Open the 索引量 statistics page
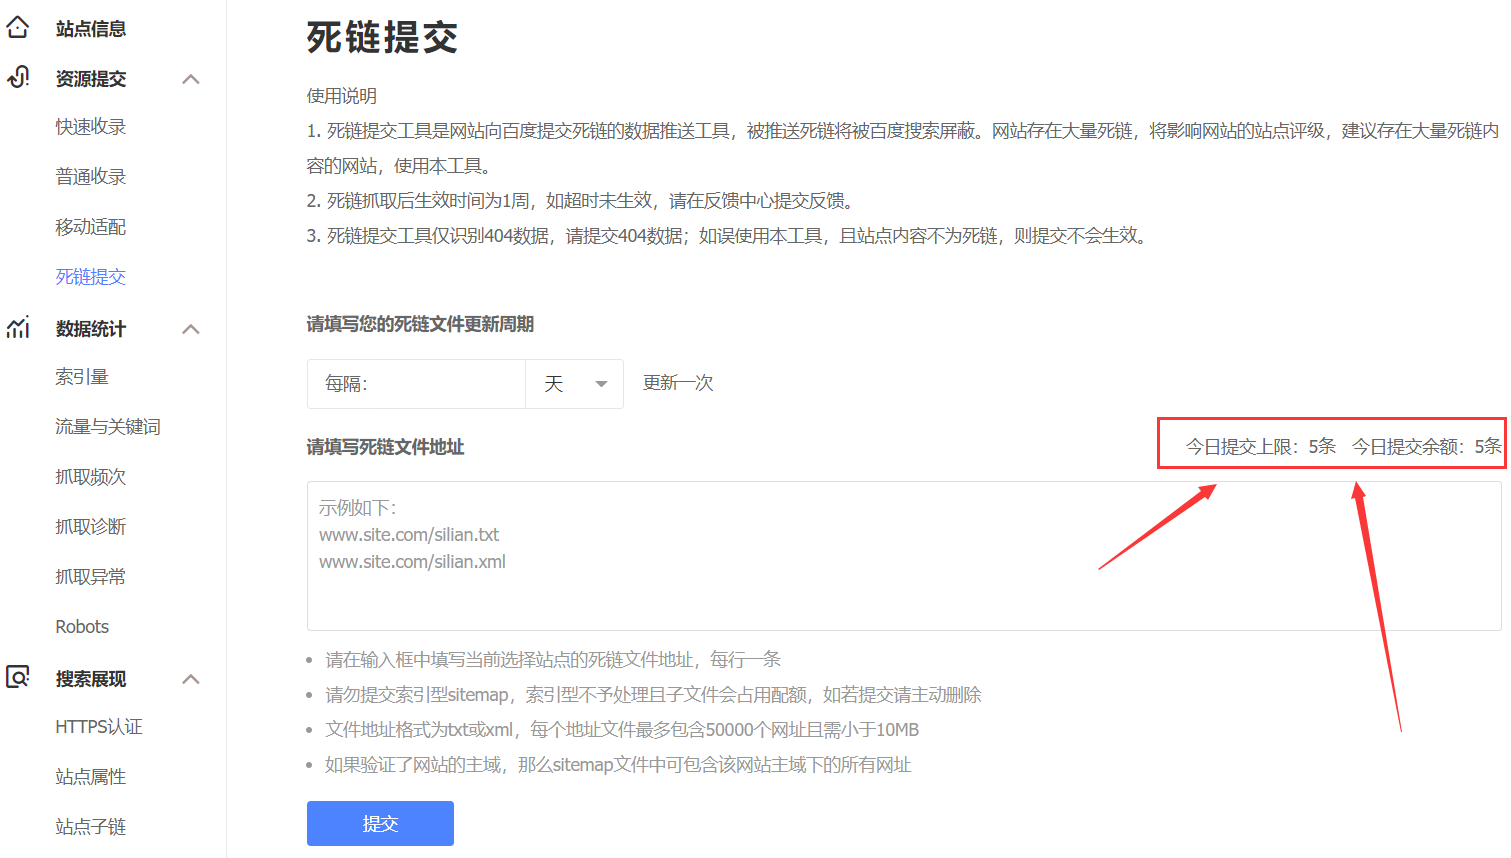 82,377
